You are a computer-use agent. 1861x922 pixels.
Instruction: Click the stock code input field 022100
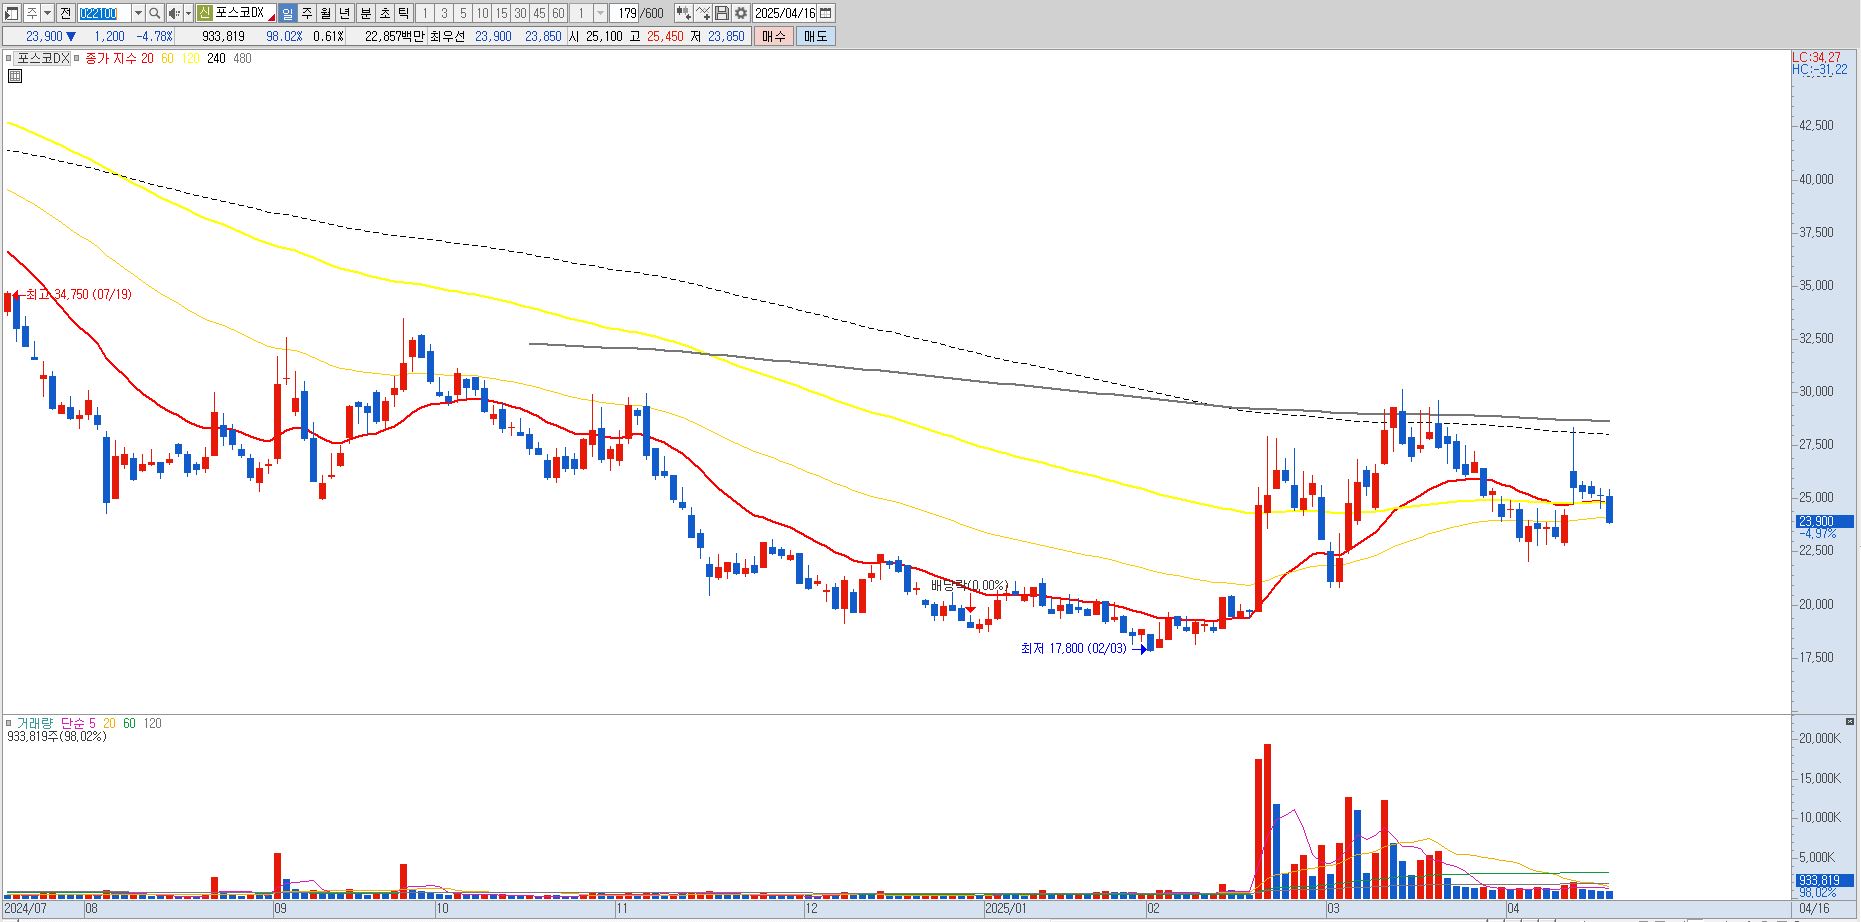(104, 13)
